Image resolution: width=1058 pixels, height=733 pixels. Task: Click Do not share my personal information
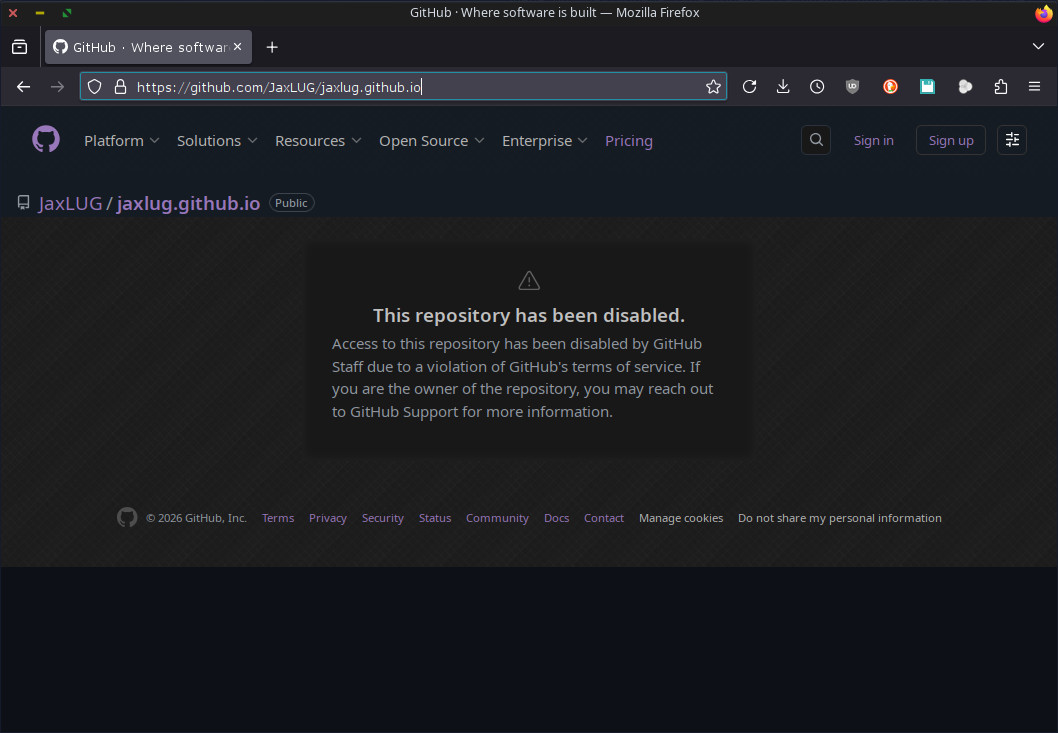(x=839, y=518)
